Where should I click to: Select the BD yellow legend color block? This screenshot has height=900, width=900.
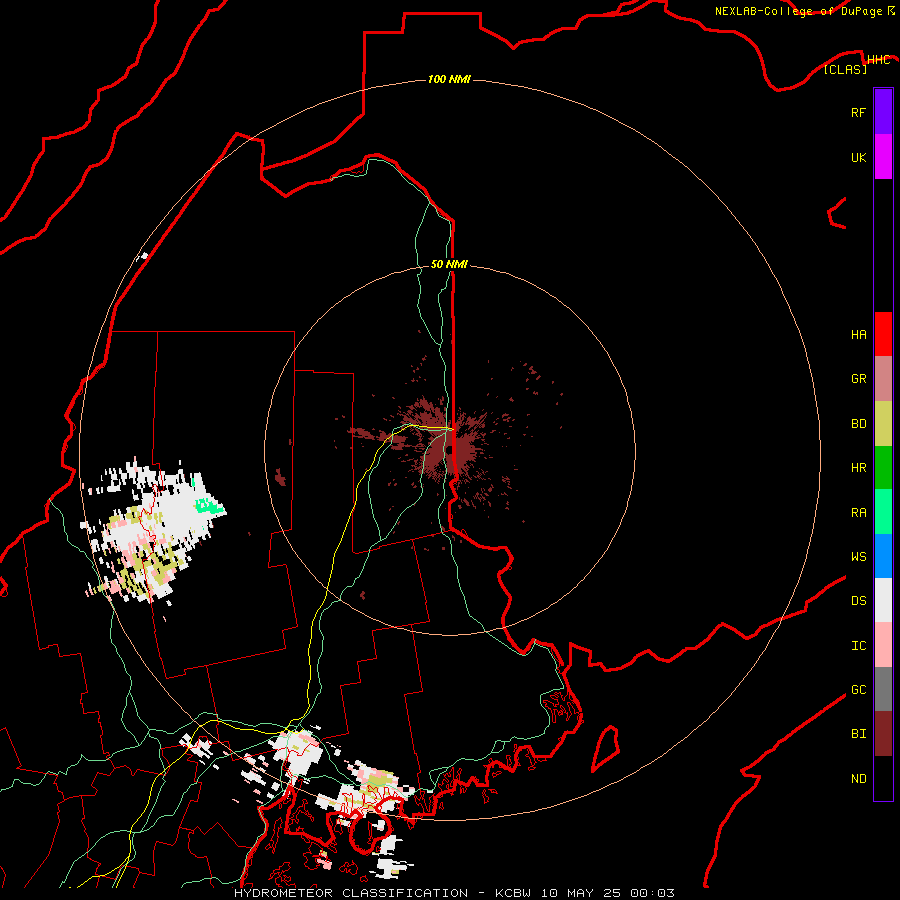[883, 423]
